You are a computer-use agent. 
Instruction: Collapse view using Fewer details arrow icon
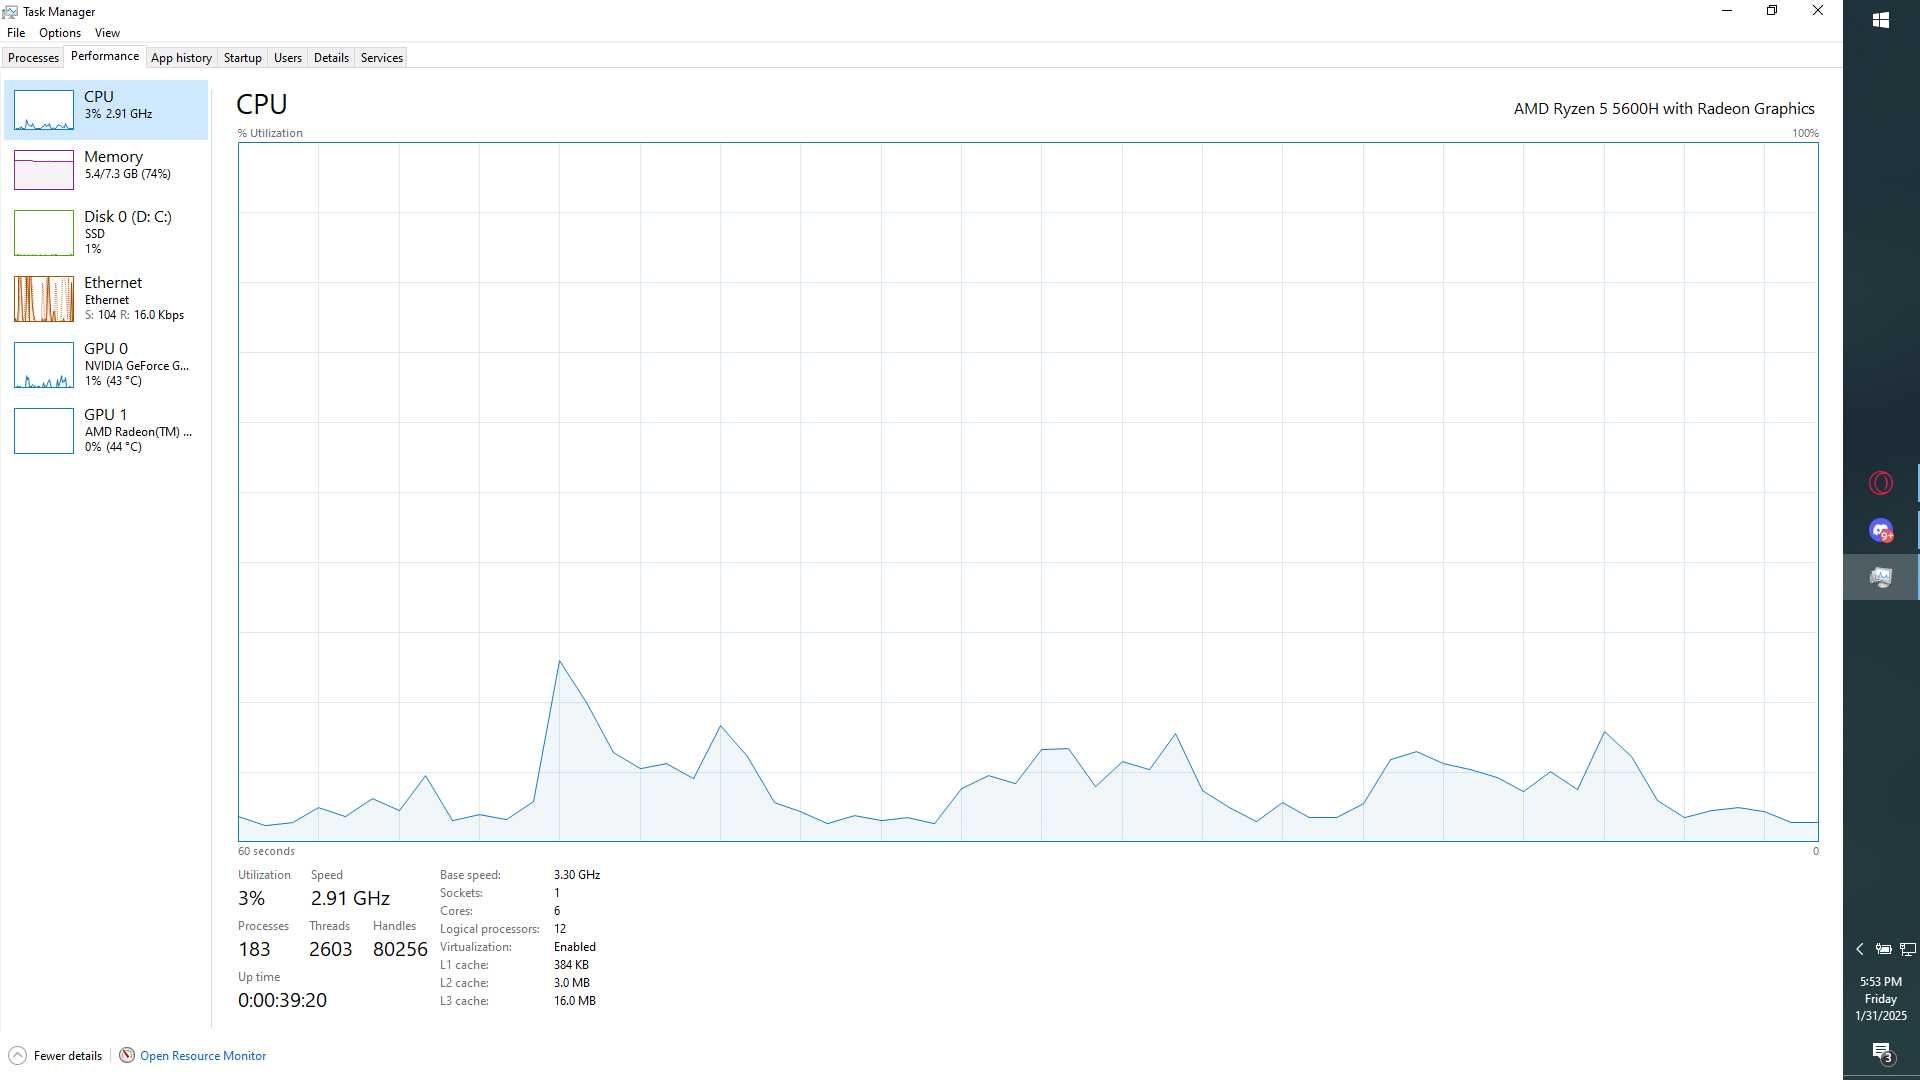click(17, 1056)
